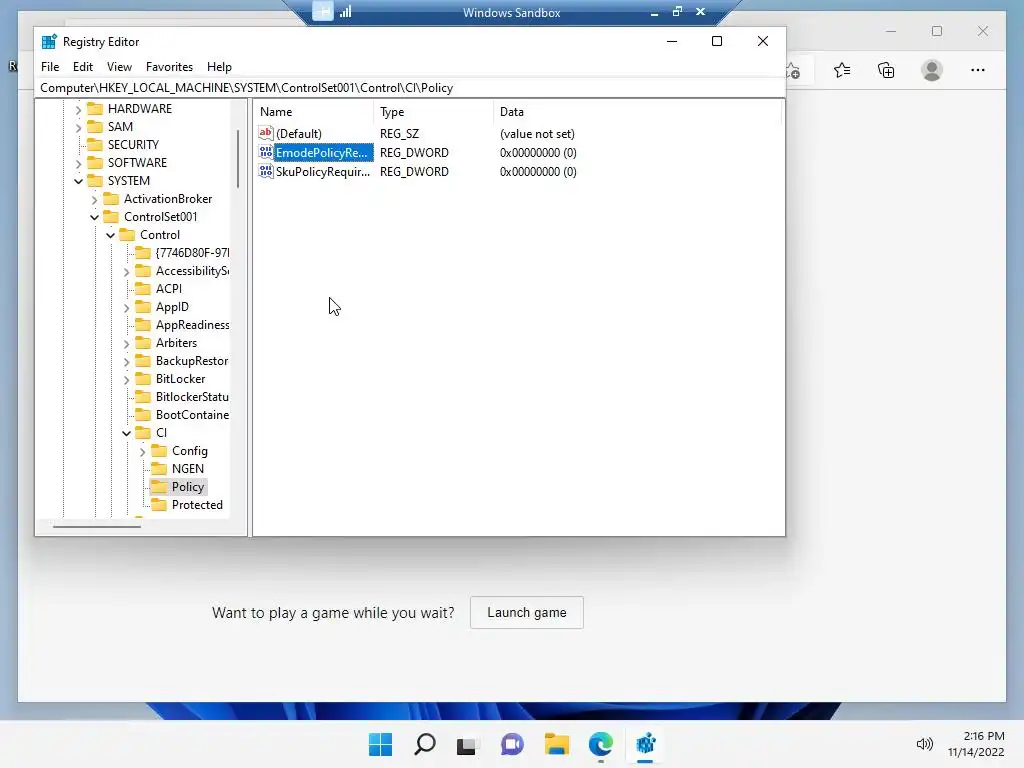The image size is (1024, 768).
Task: Collapse the SYSTEM key
Action: (x=78, y=181)
